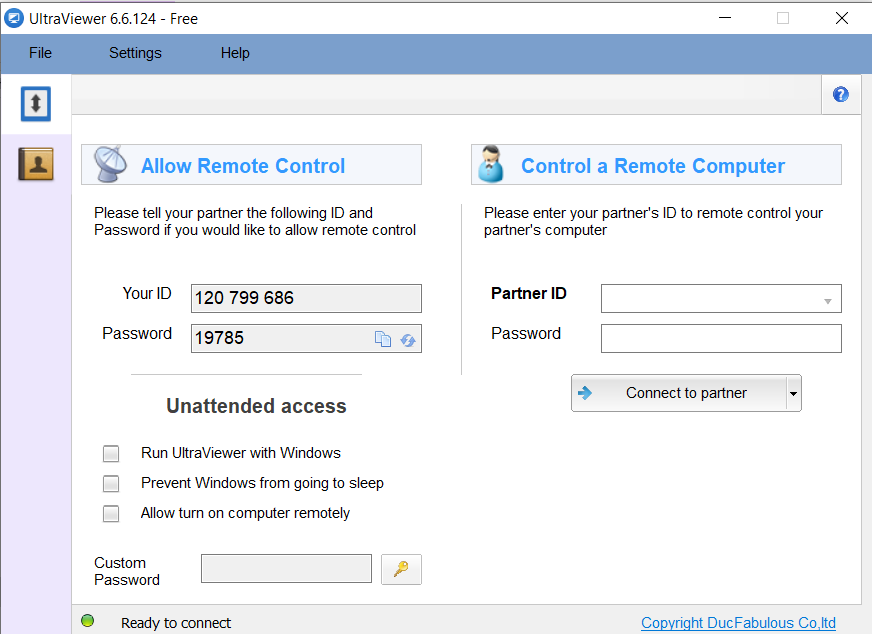Expand the Partner ID dropdown list
Screen dimensions: 872x634
(x=827, y=299)
